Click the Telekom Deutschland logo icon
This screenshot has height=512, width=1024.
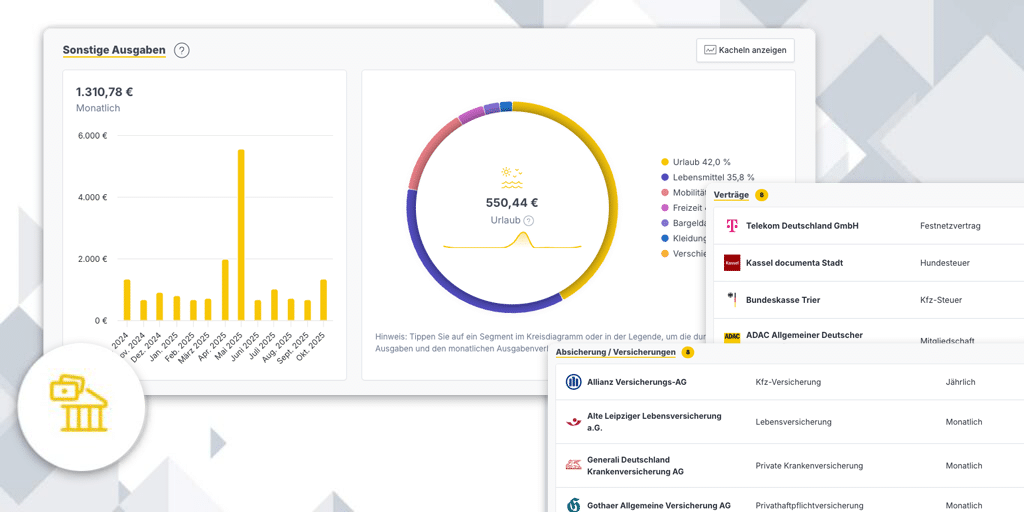pos(732,226)
